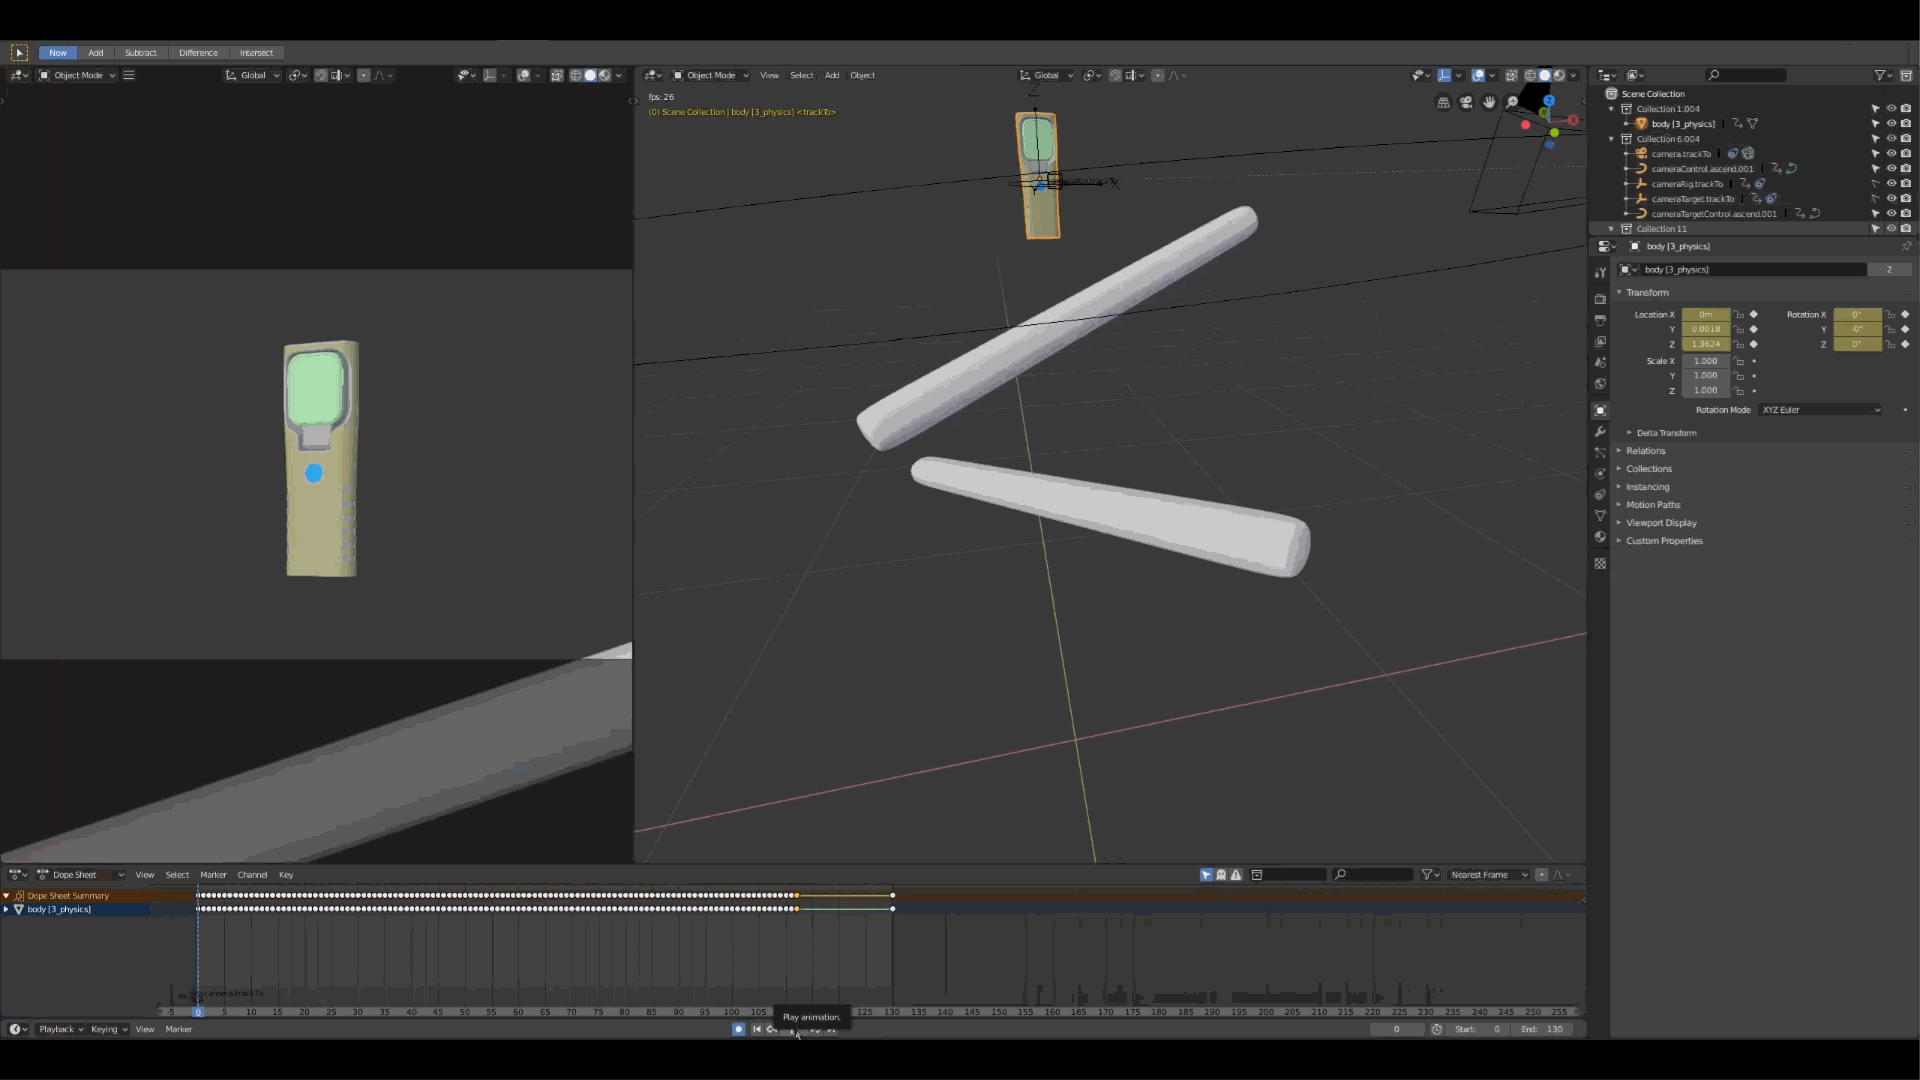Open the Rotation Mode XYZ Euler dropdown
The height and width of the screenshot is (1080, 1920).
[x=1820, y=410]
